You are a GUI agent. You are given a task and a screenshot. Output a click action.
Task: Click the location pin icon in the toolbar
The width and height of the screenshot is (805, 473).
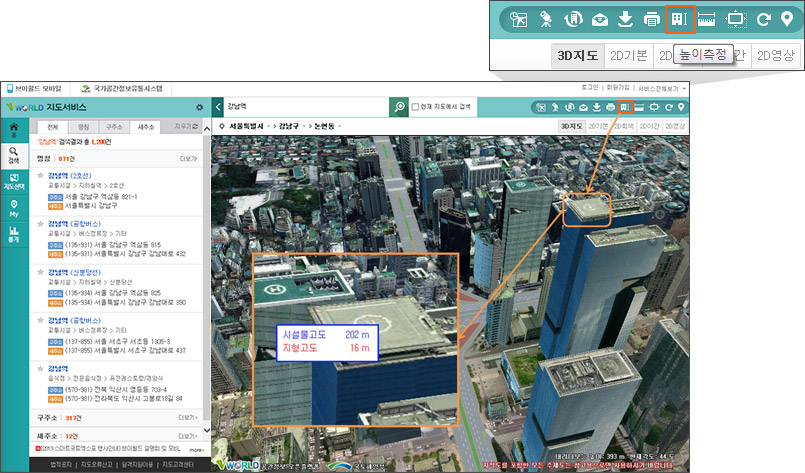pos(681,107)
